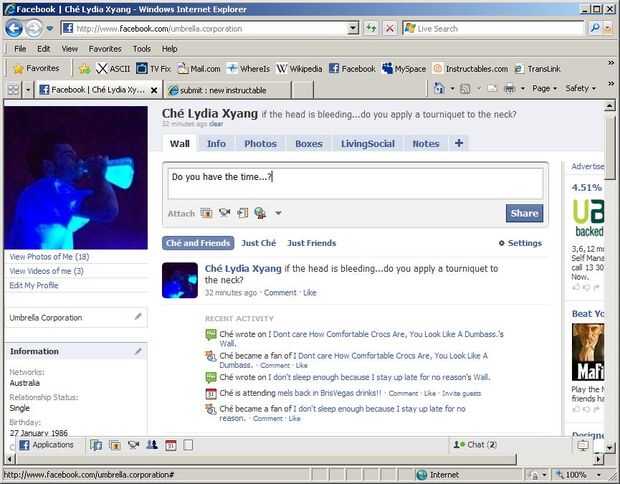Switch to the LivingSocial profile tab
The width and height of the screenshot is (620, 484).
[368, 144]
